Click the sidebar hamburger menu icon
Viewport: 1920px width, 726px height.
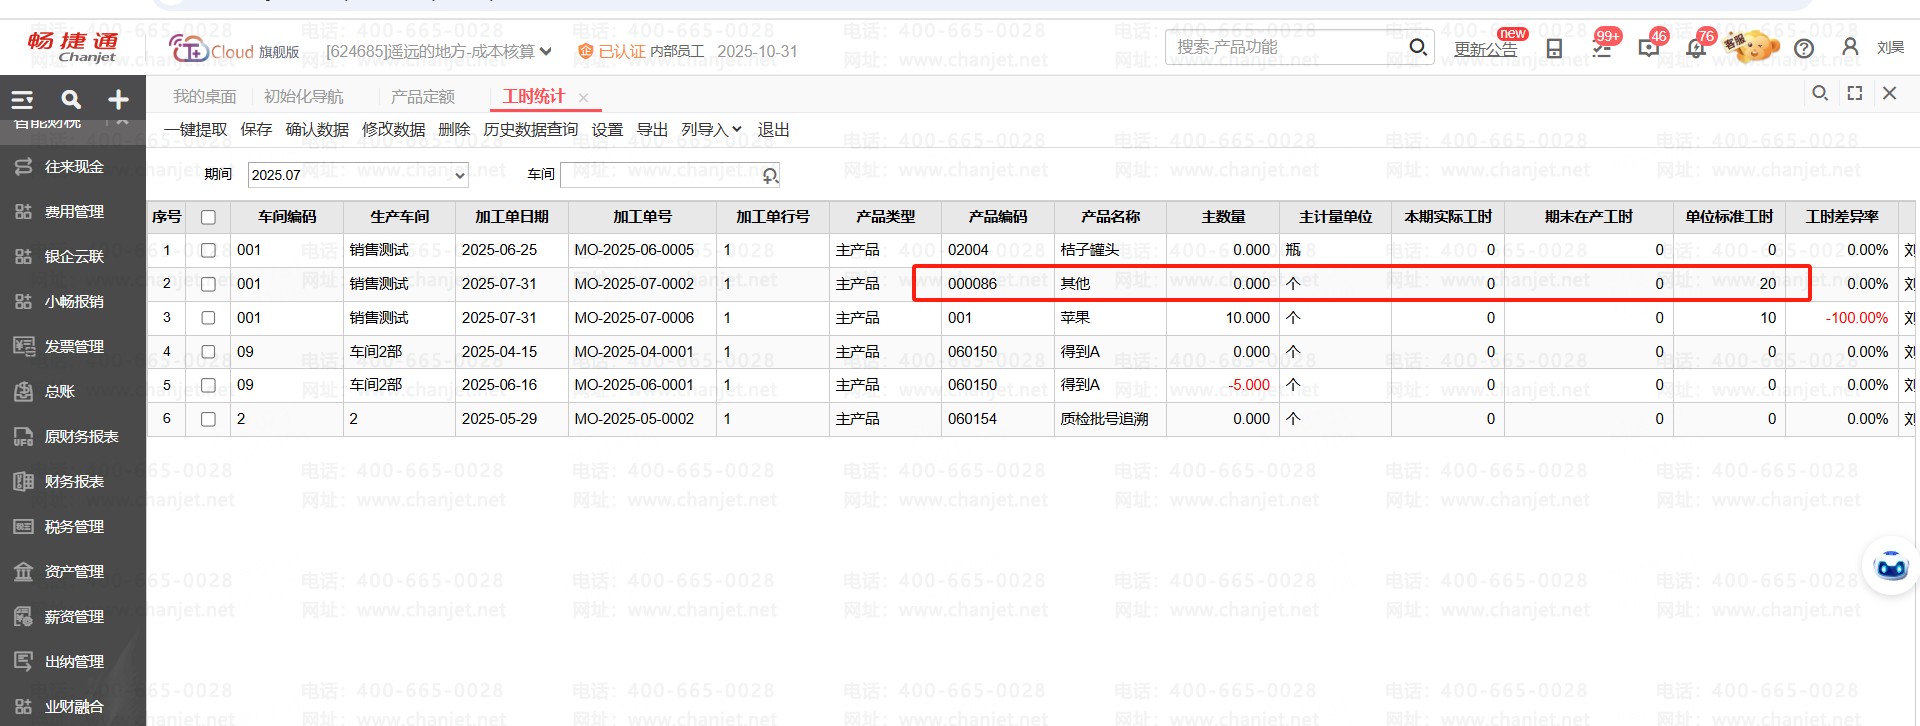(22, 100)
